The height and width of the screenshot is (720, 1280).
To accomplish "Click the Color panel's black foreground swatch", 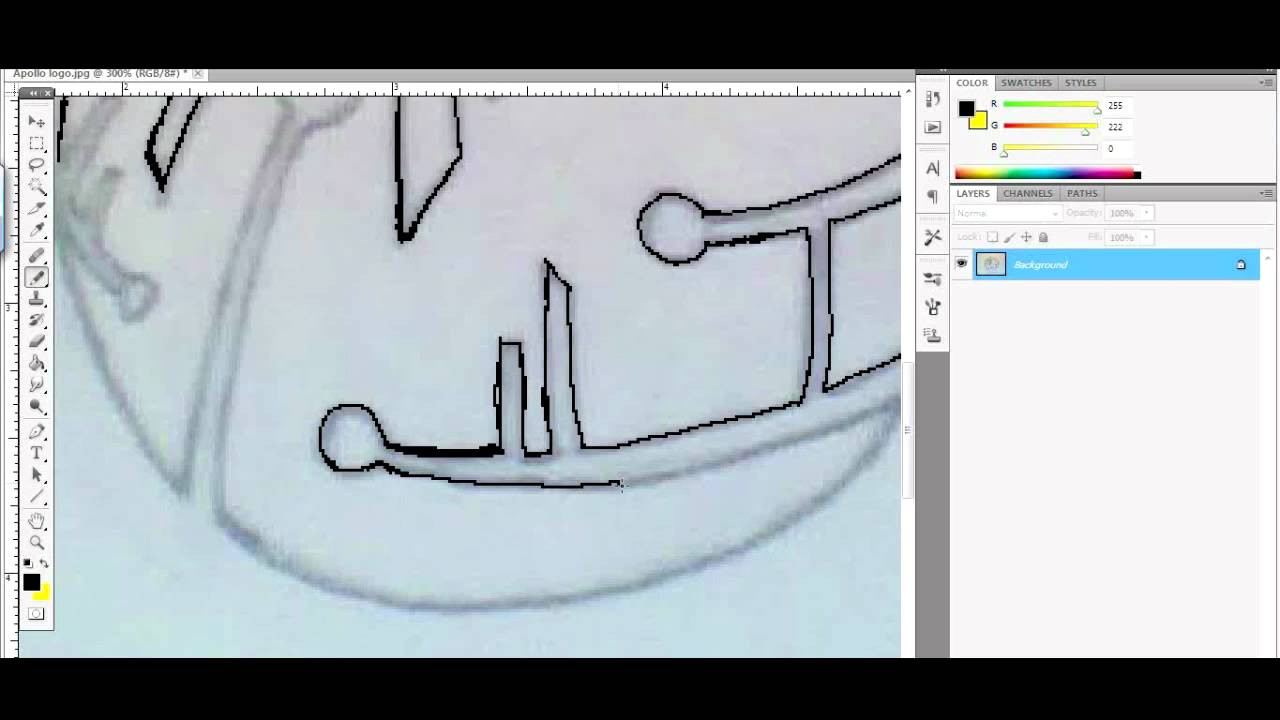I will (x=966, y=109).
